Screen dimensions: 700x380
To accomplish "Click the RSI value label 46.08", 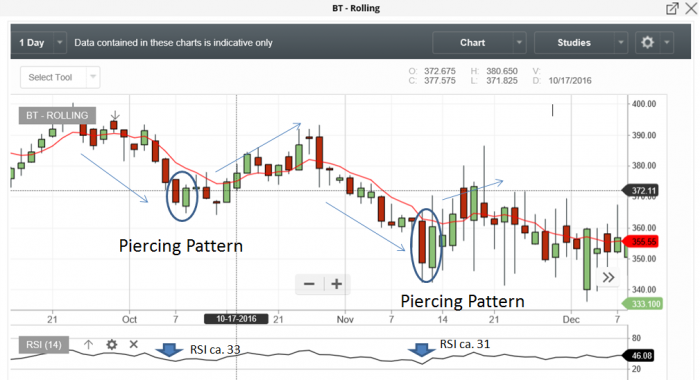I will click(639, 355).
